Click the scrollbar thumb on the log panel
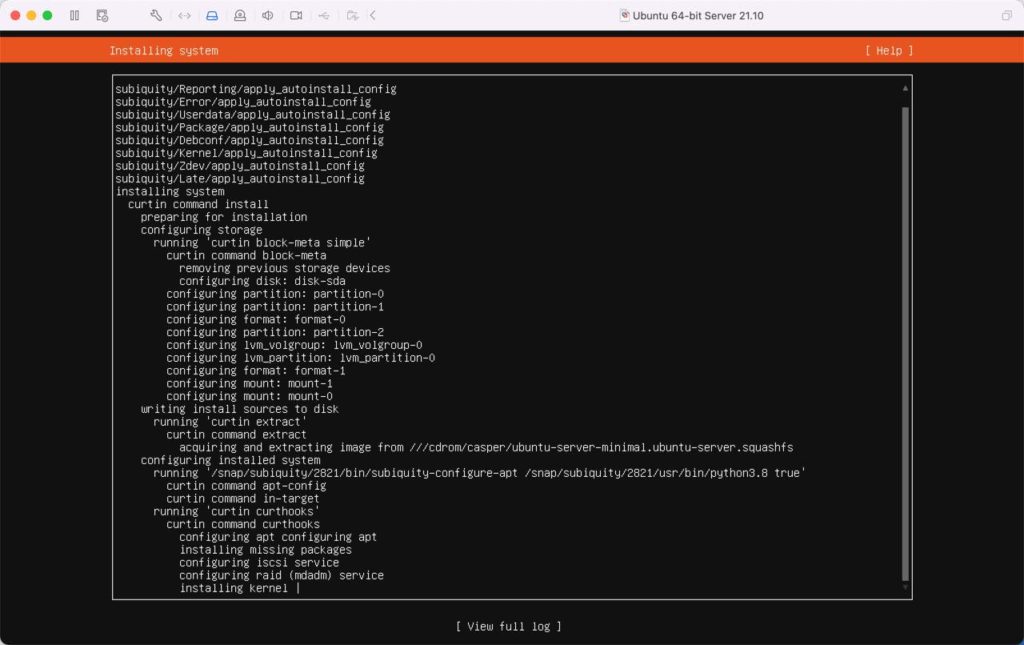The image size is (1024, 645). (903, 340)
